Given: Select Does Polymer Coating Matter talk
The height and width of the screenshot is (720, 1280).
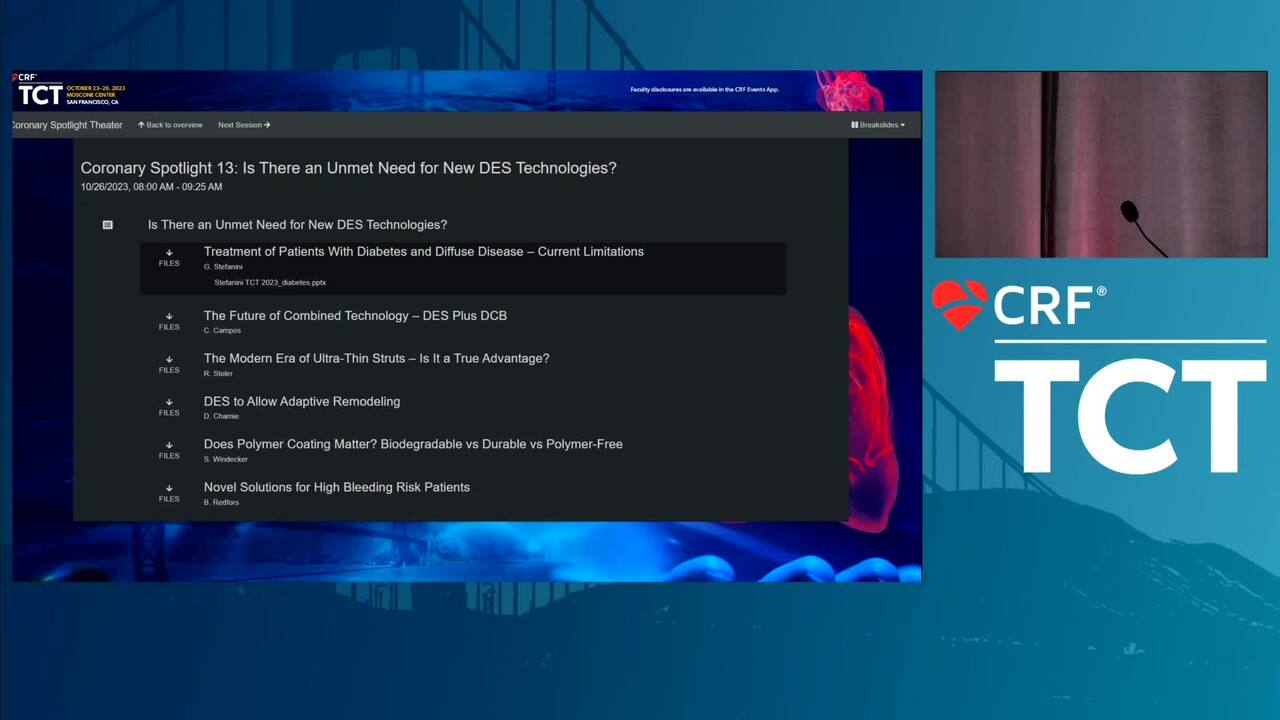Looking at the screenshot, I should (413, 444).
